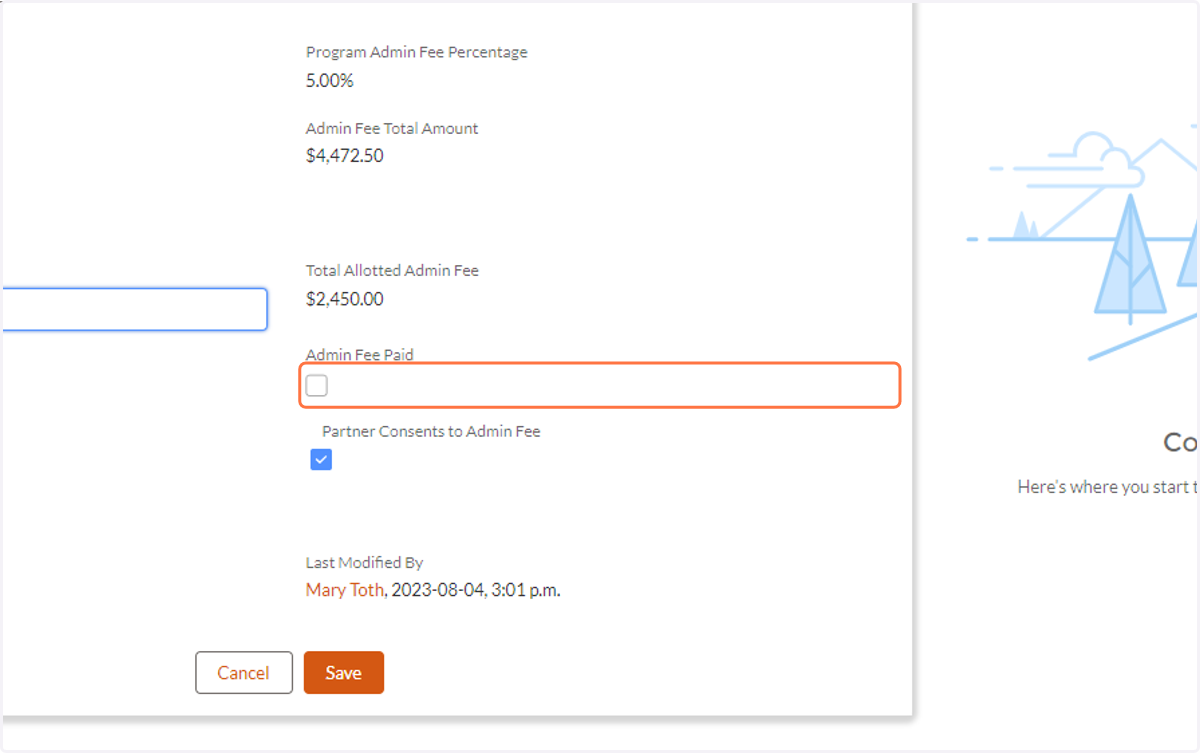Click the Admin Fee Total Amount label
Viewport: 1200px width, 753px height.
pyautogui.click(x=392, y=128)
